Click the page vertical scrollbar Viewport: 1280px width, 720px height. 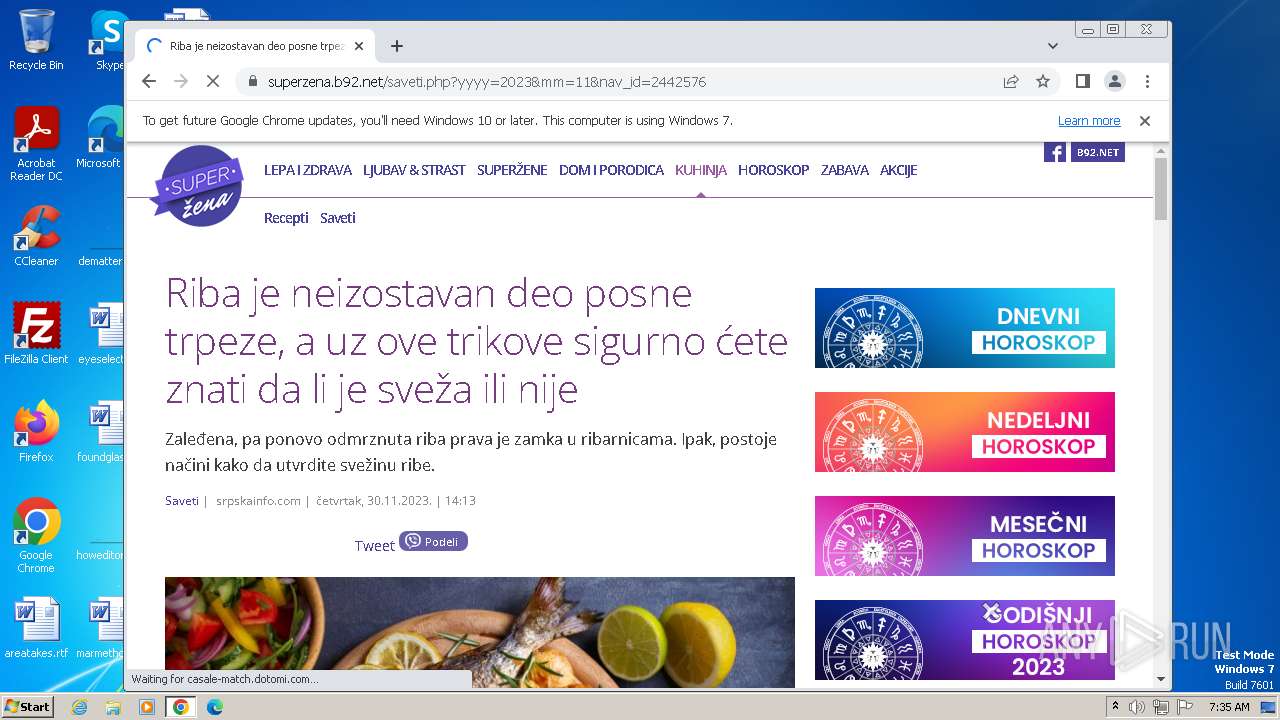1161,190
